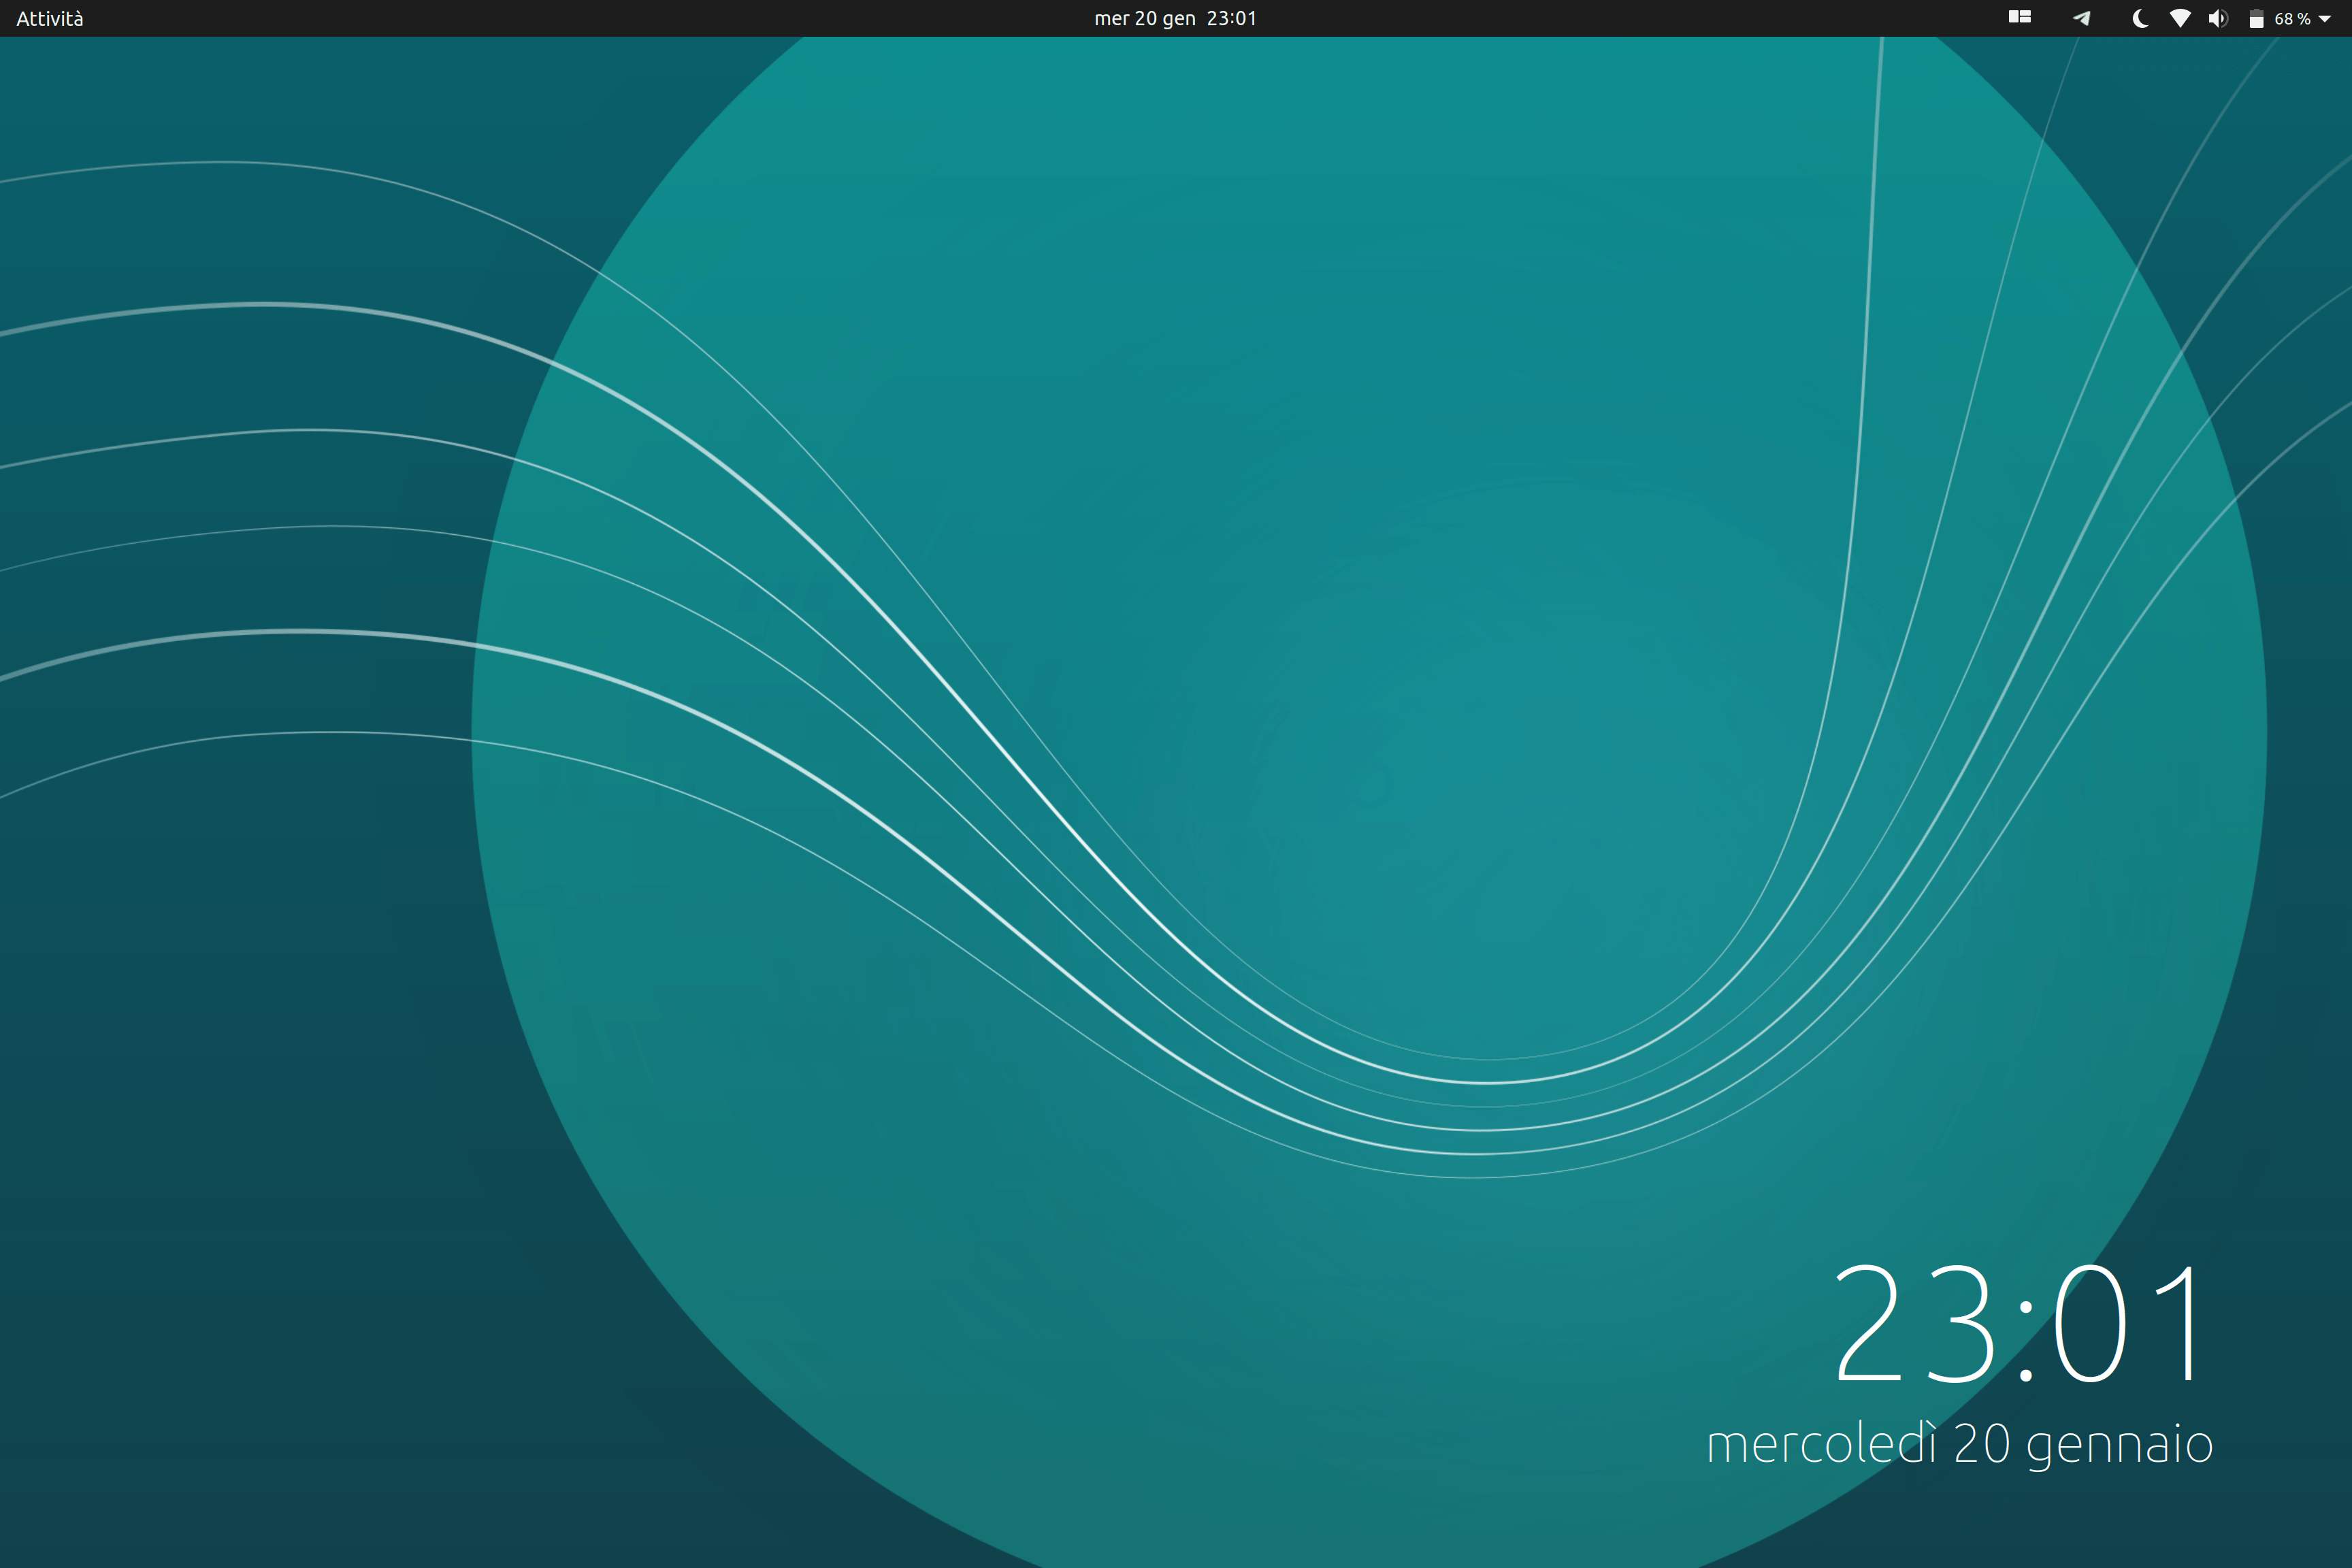Open the top bar calendar clock menu
The image size is (2352, 1568).
pyautogui.click(x=1175, y=18)
